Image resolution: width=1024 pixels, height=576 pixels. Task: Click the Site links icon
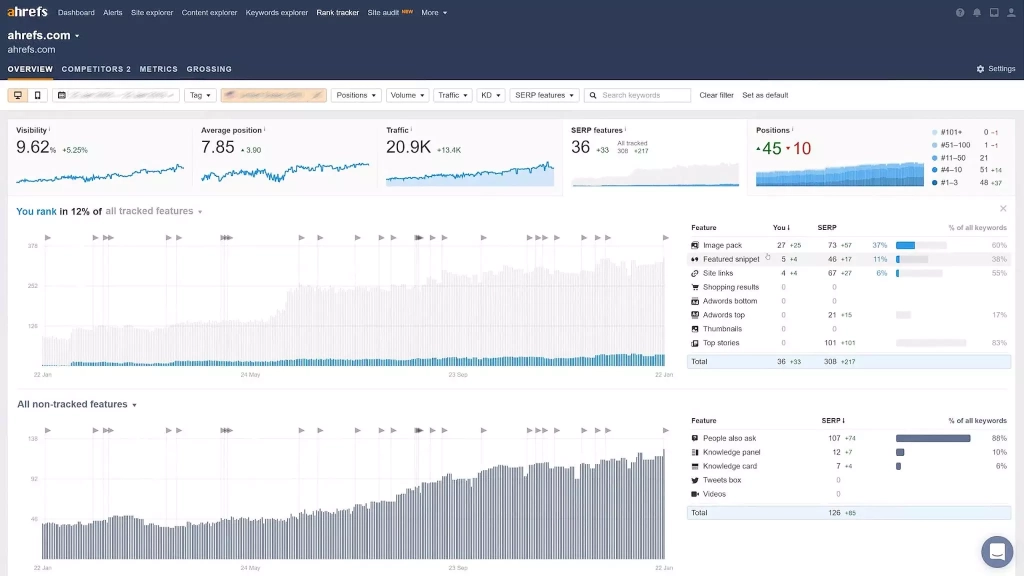(695, 273)
